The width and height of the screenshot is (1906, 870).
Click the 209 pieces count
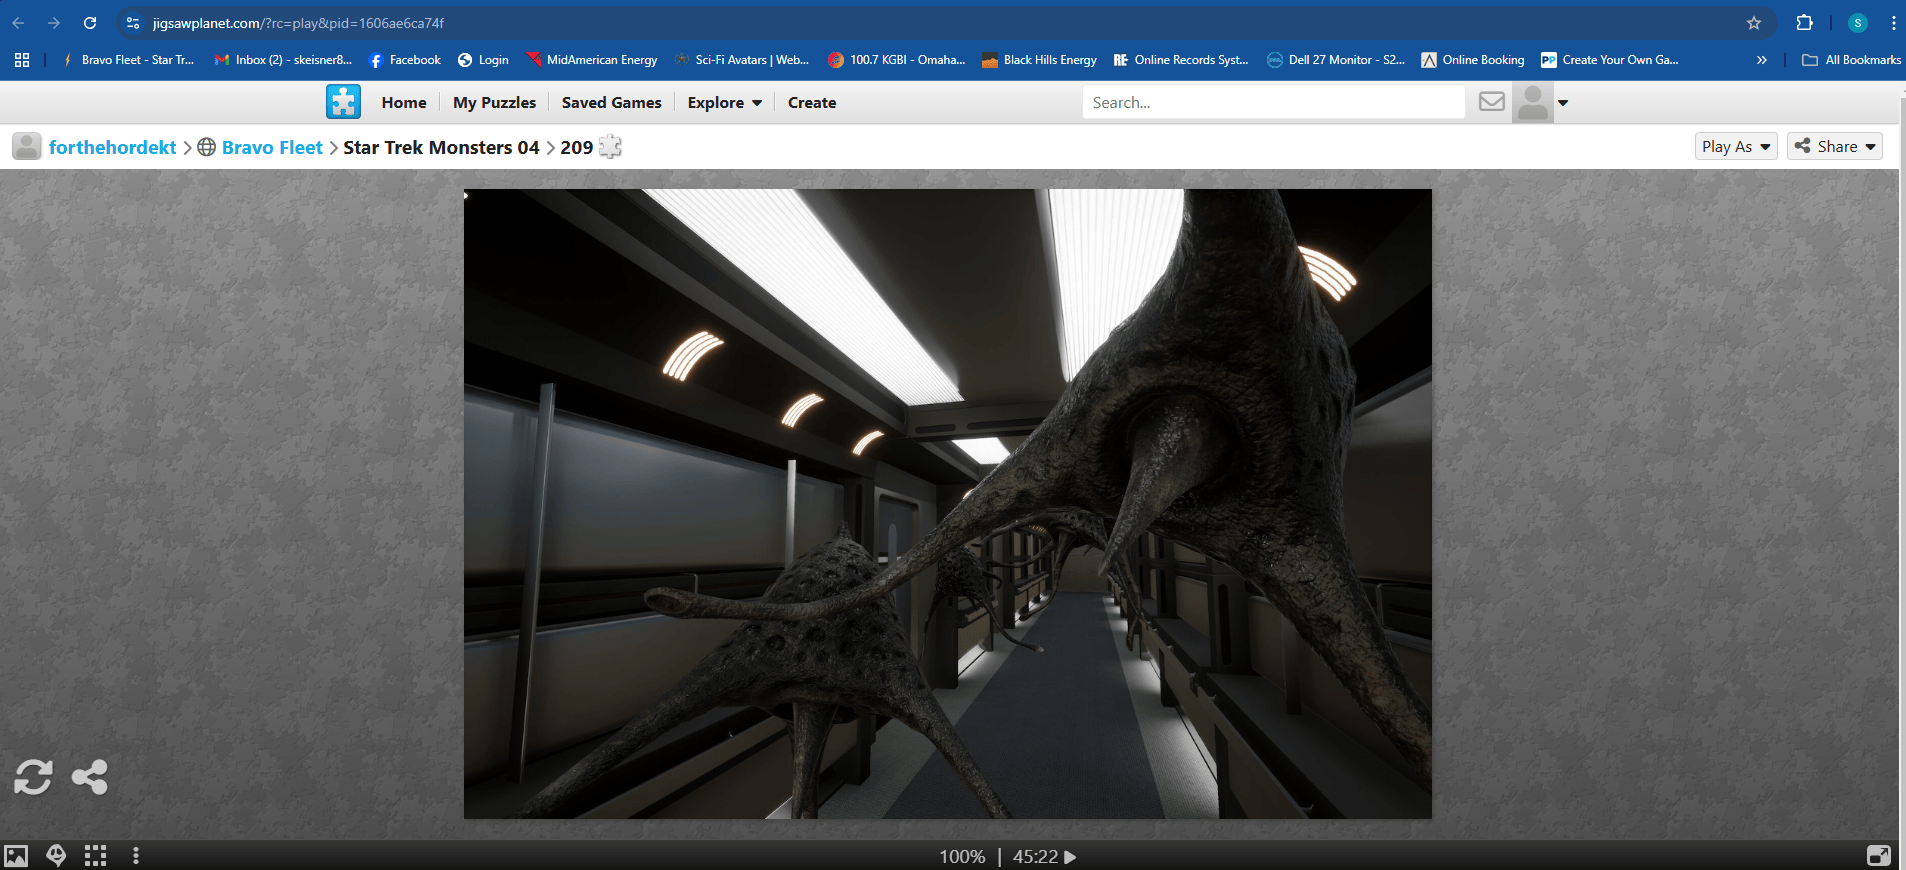[576, 147]
